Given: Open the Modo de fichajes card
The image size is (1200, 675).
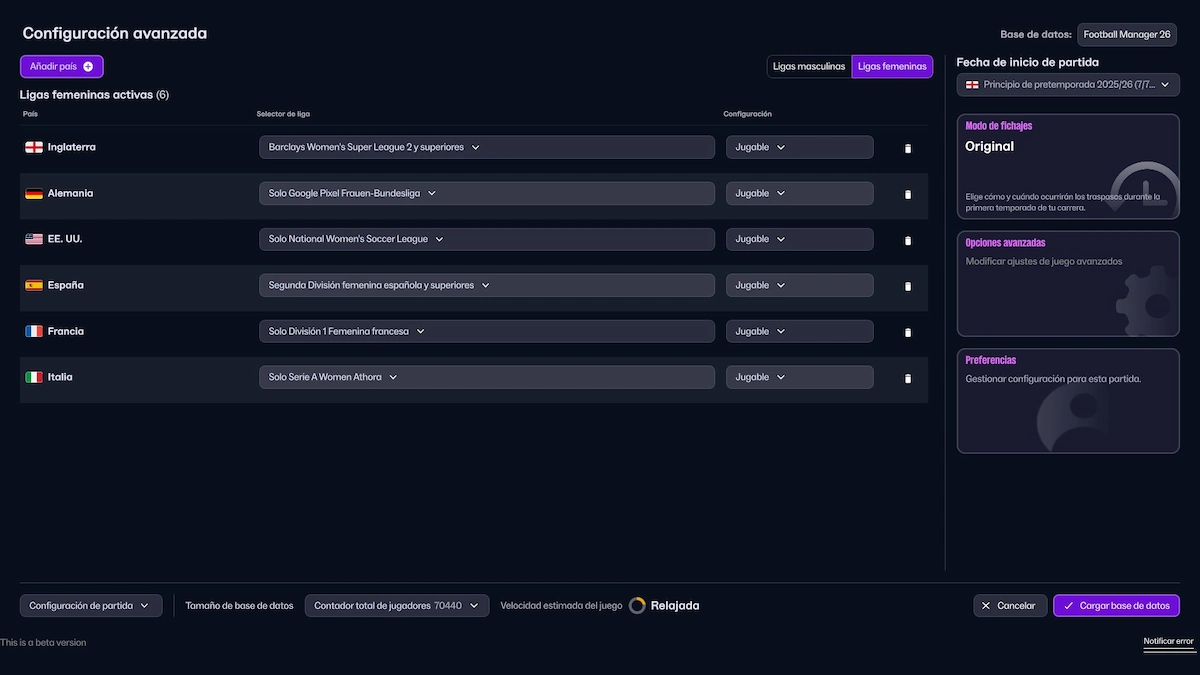Looking at the screenshot, I should (x=1068, y=166).
